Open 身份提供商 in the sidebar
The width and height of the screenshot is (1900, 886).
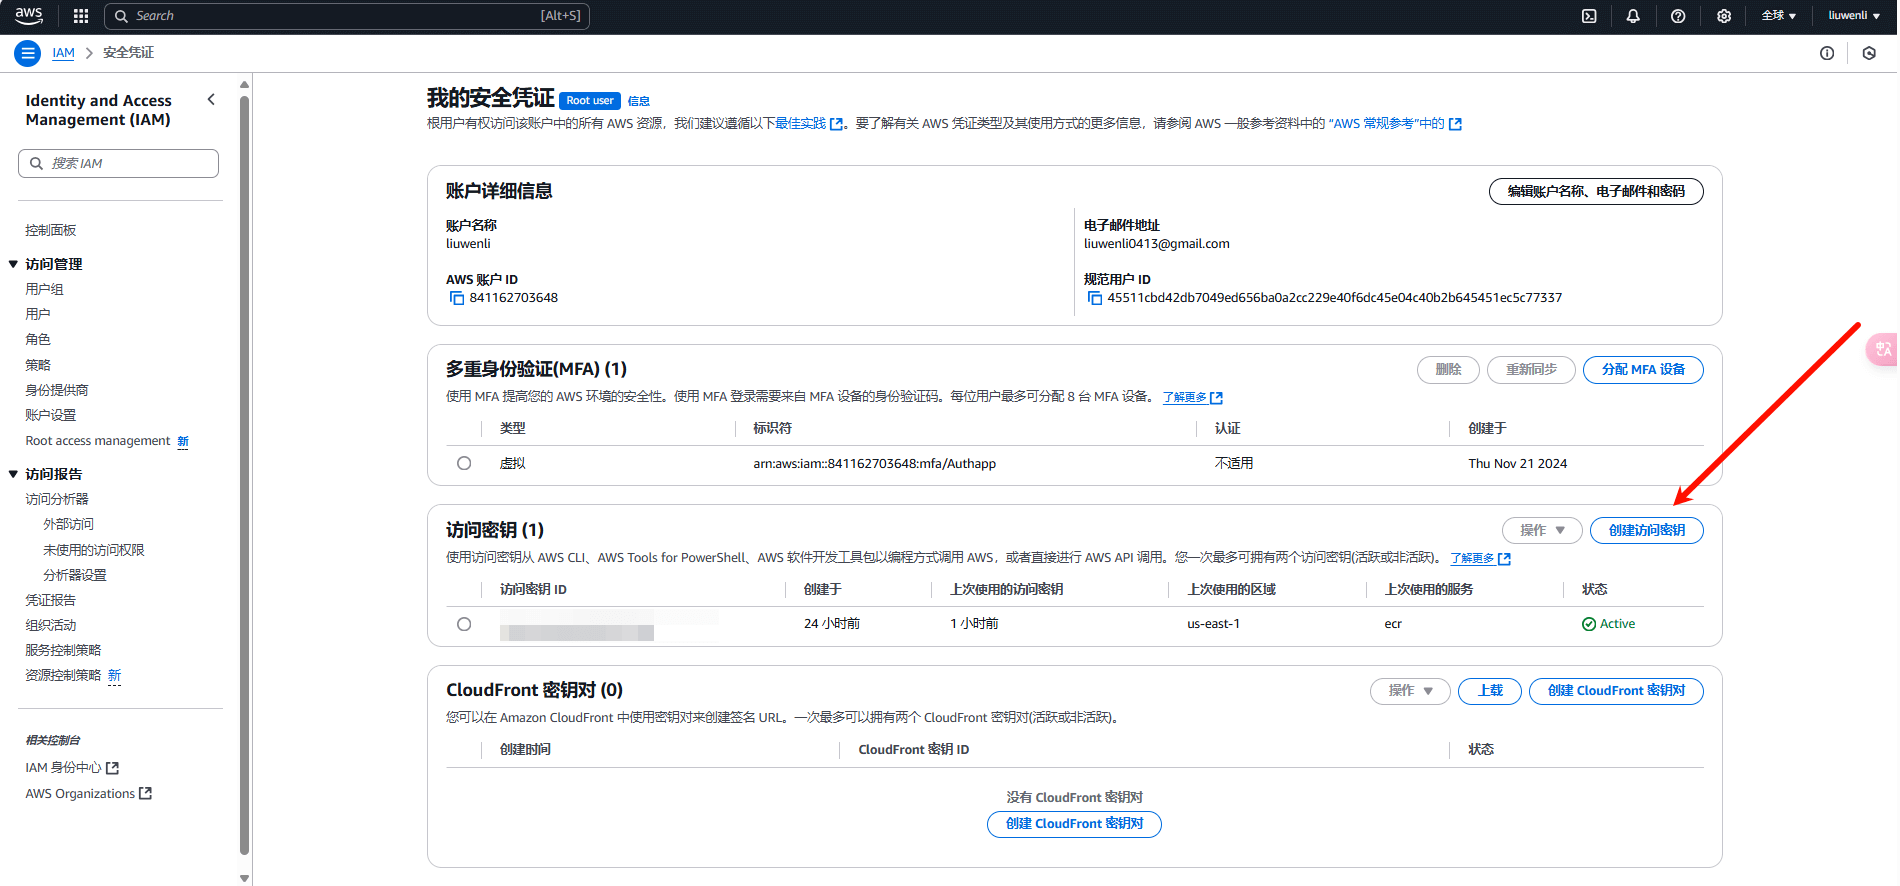pyautogui.click(x=57, y=390)
